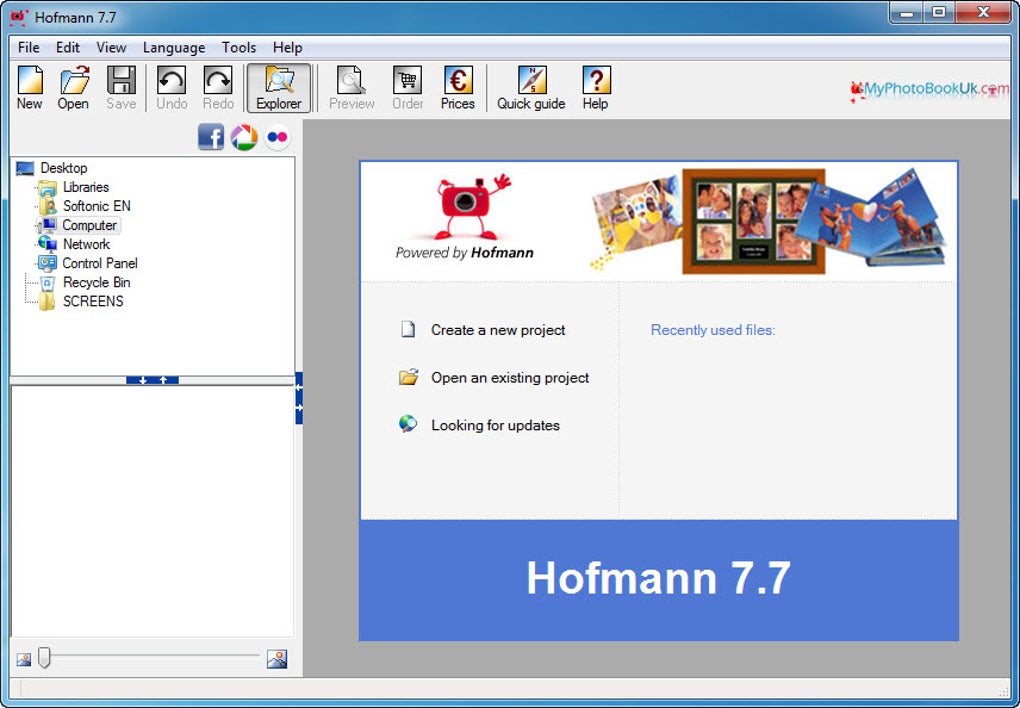1020x708 pixels.
Task: Open the Tools menu
Action: pos(239,48)
